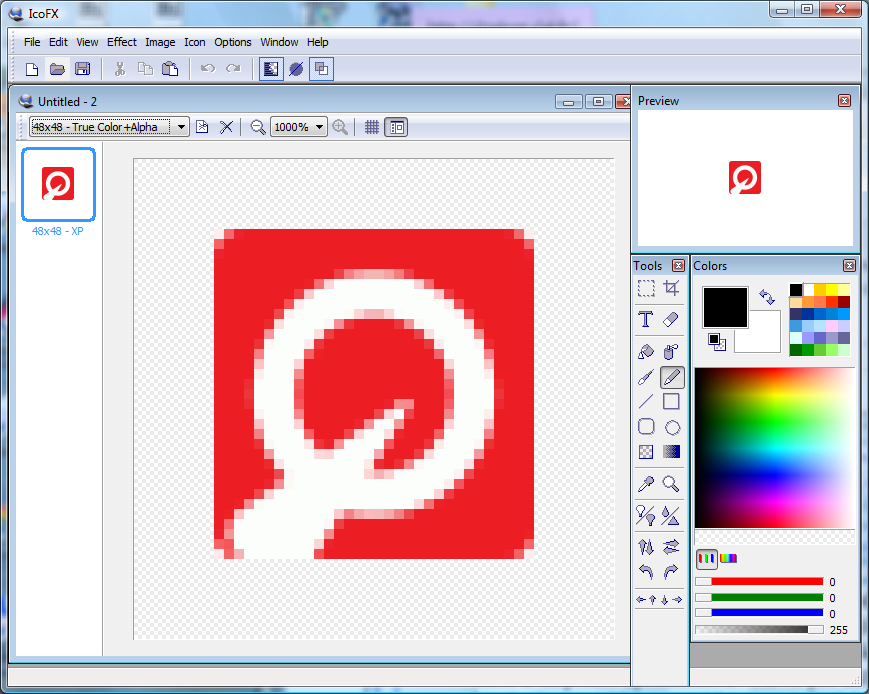The image size is (869, 694).
Task: Switch to HSB spectrum slider mode
Action: pyautogui.click(x=728, y=558)
